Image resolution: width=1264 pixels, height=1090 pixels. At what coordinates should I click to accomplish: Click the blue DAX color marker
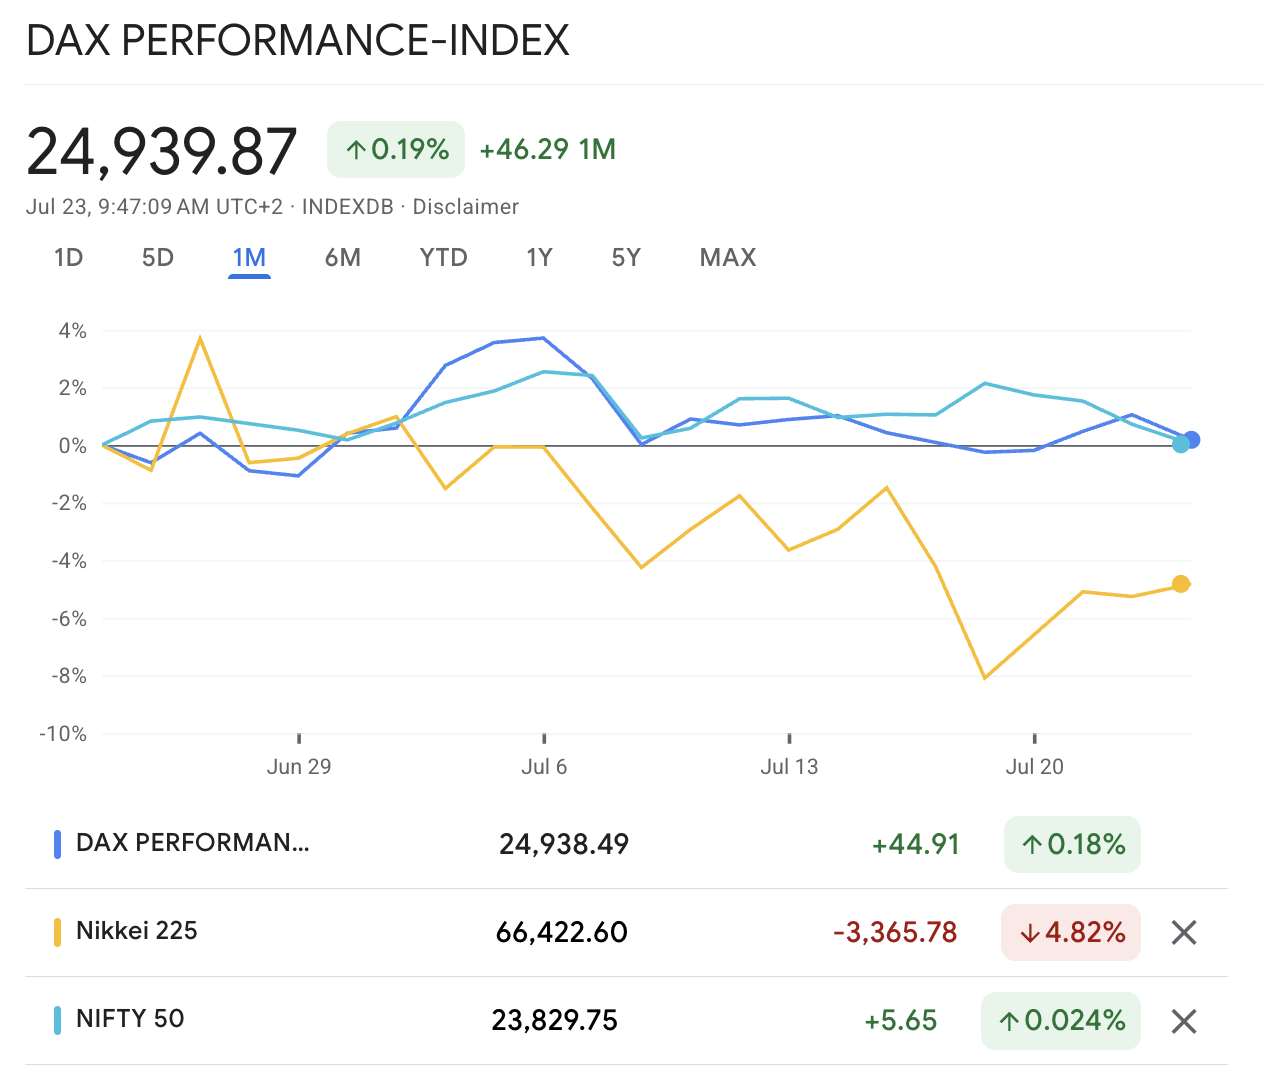coord(58,844)
